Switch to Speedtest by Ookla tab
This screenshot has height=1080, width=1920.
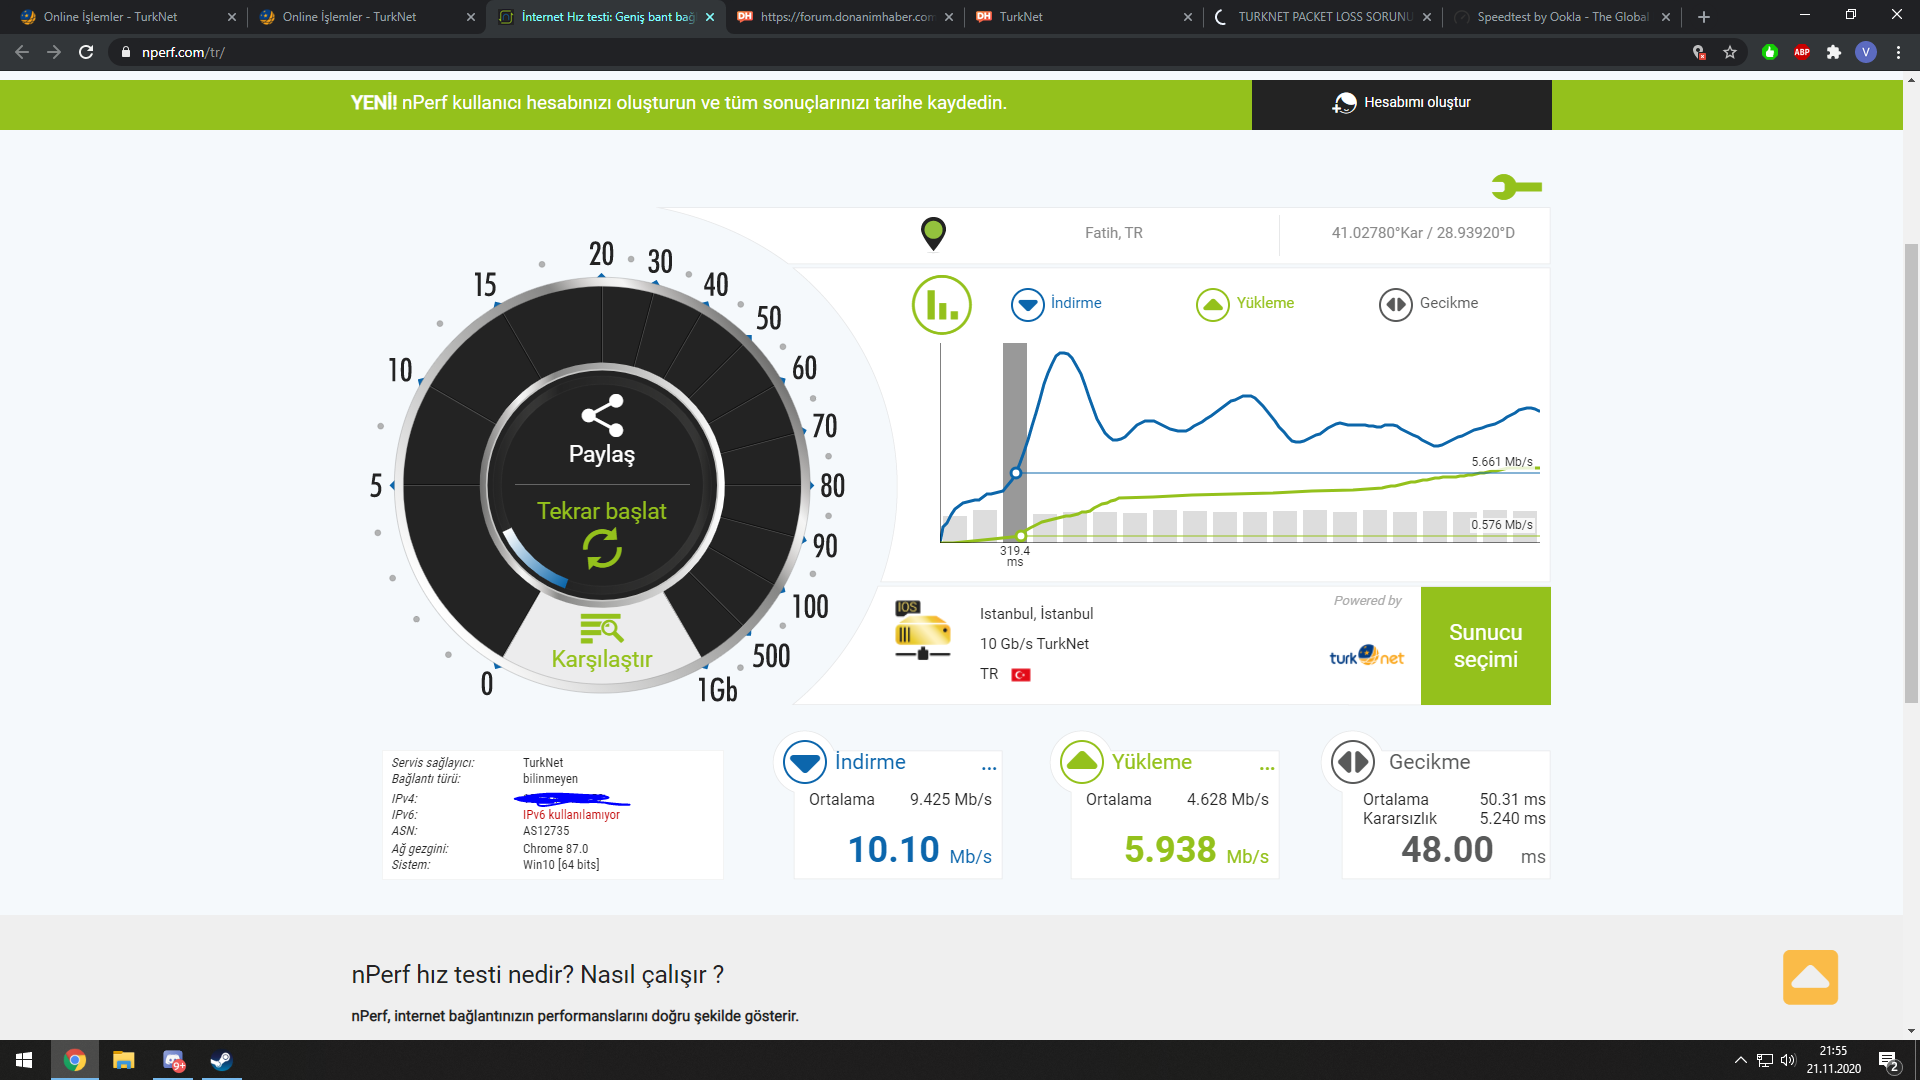[x=1562, y=17]
